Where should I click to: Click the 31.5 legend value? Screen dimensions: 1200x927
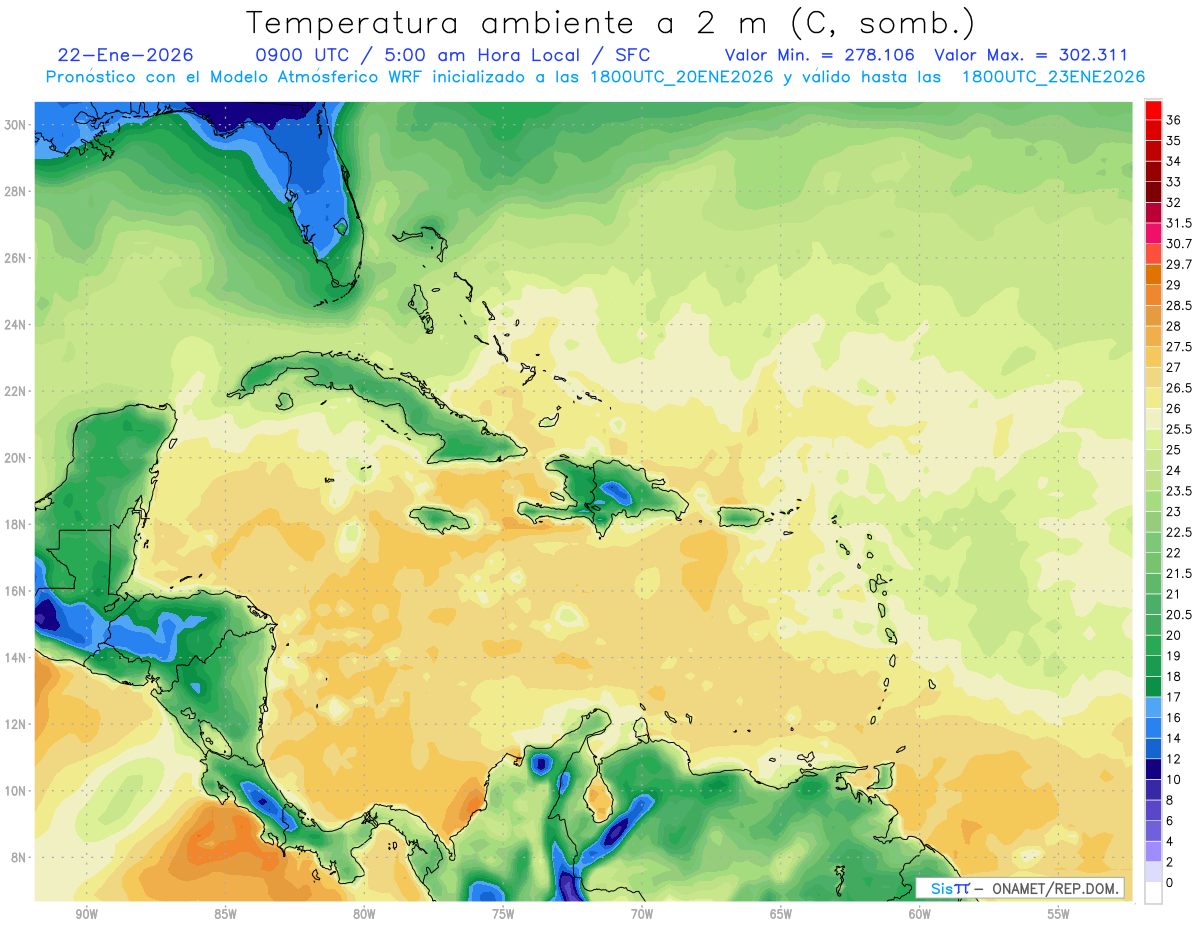coord(1179,223)
